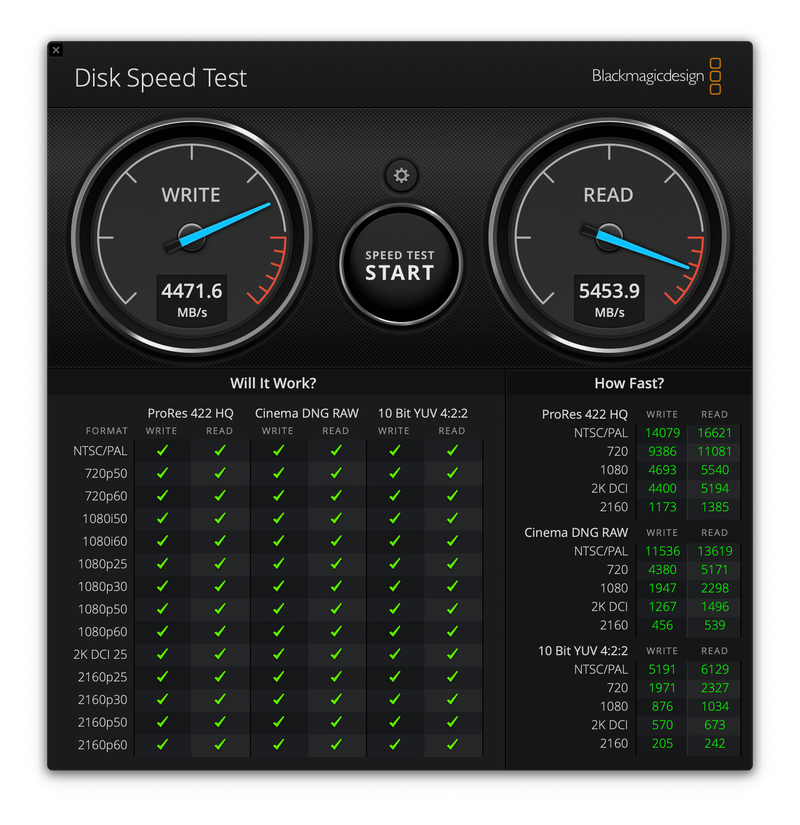Viewport: 800px width, 825px height.
Task: Close the Disk Speed Test window
Action: [56, 50]
